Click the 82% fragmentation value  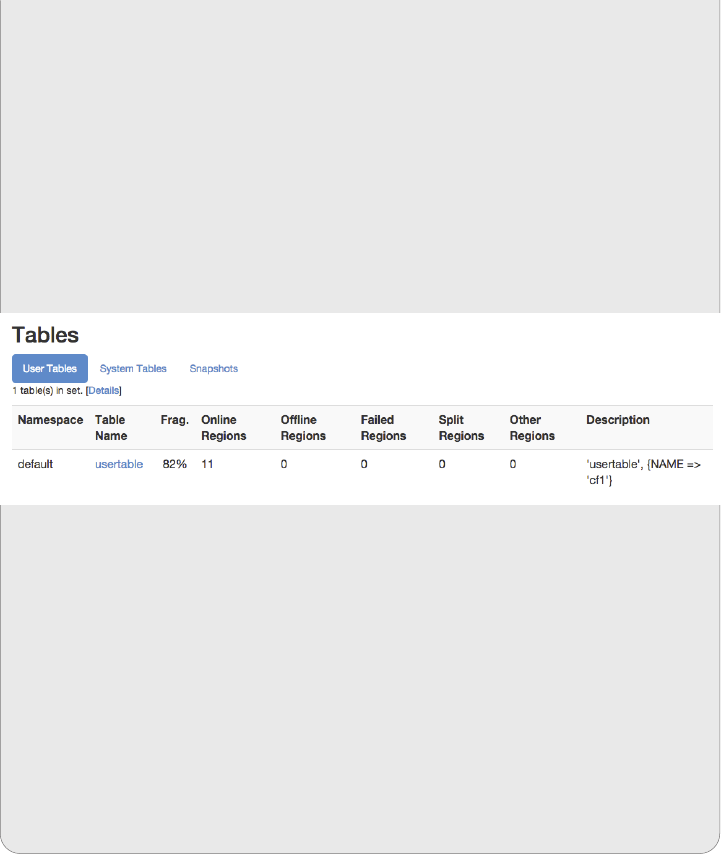click(x=175, y=465)
